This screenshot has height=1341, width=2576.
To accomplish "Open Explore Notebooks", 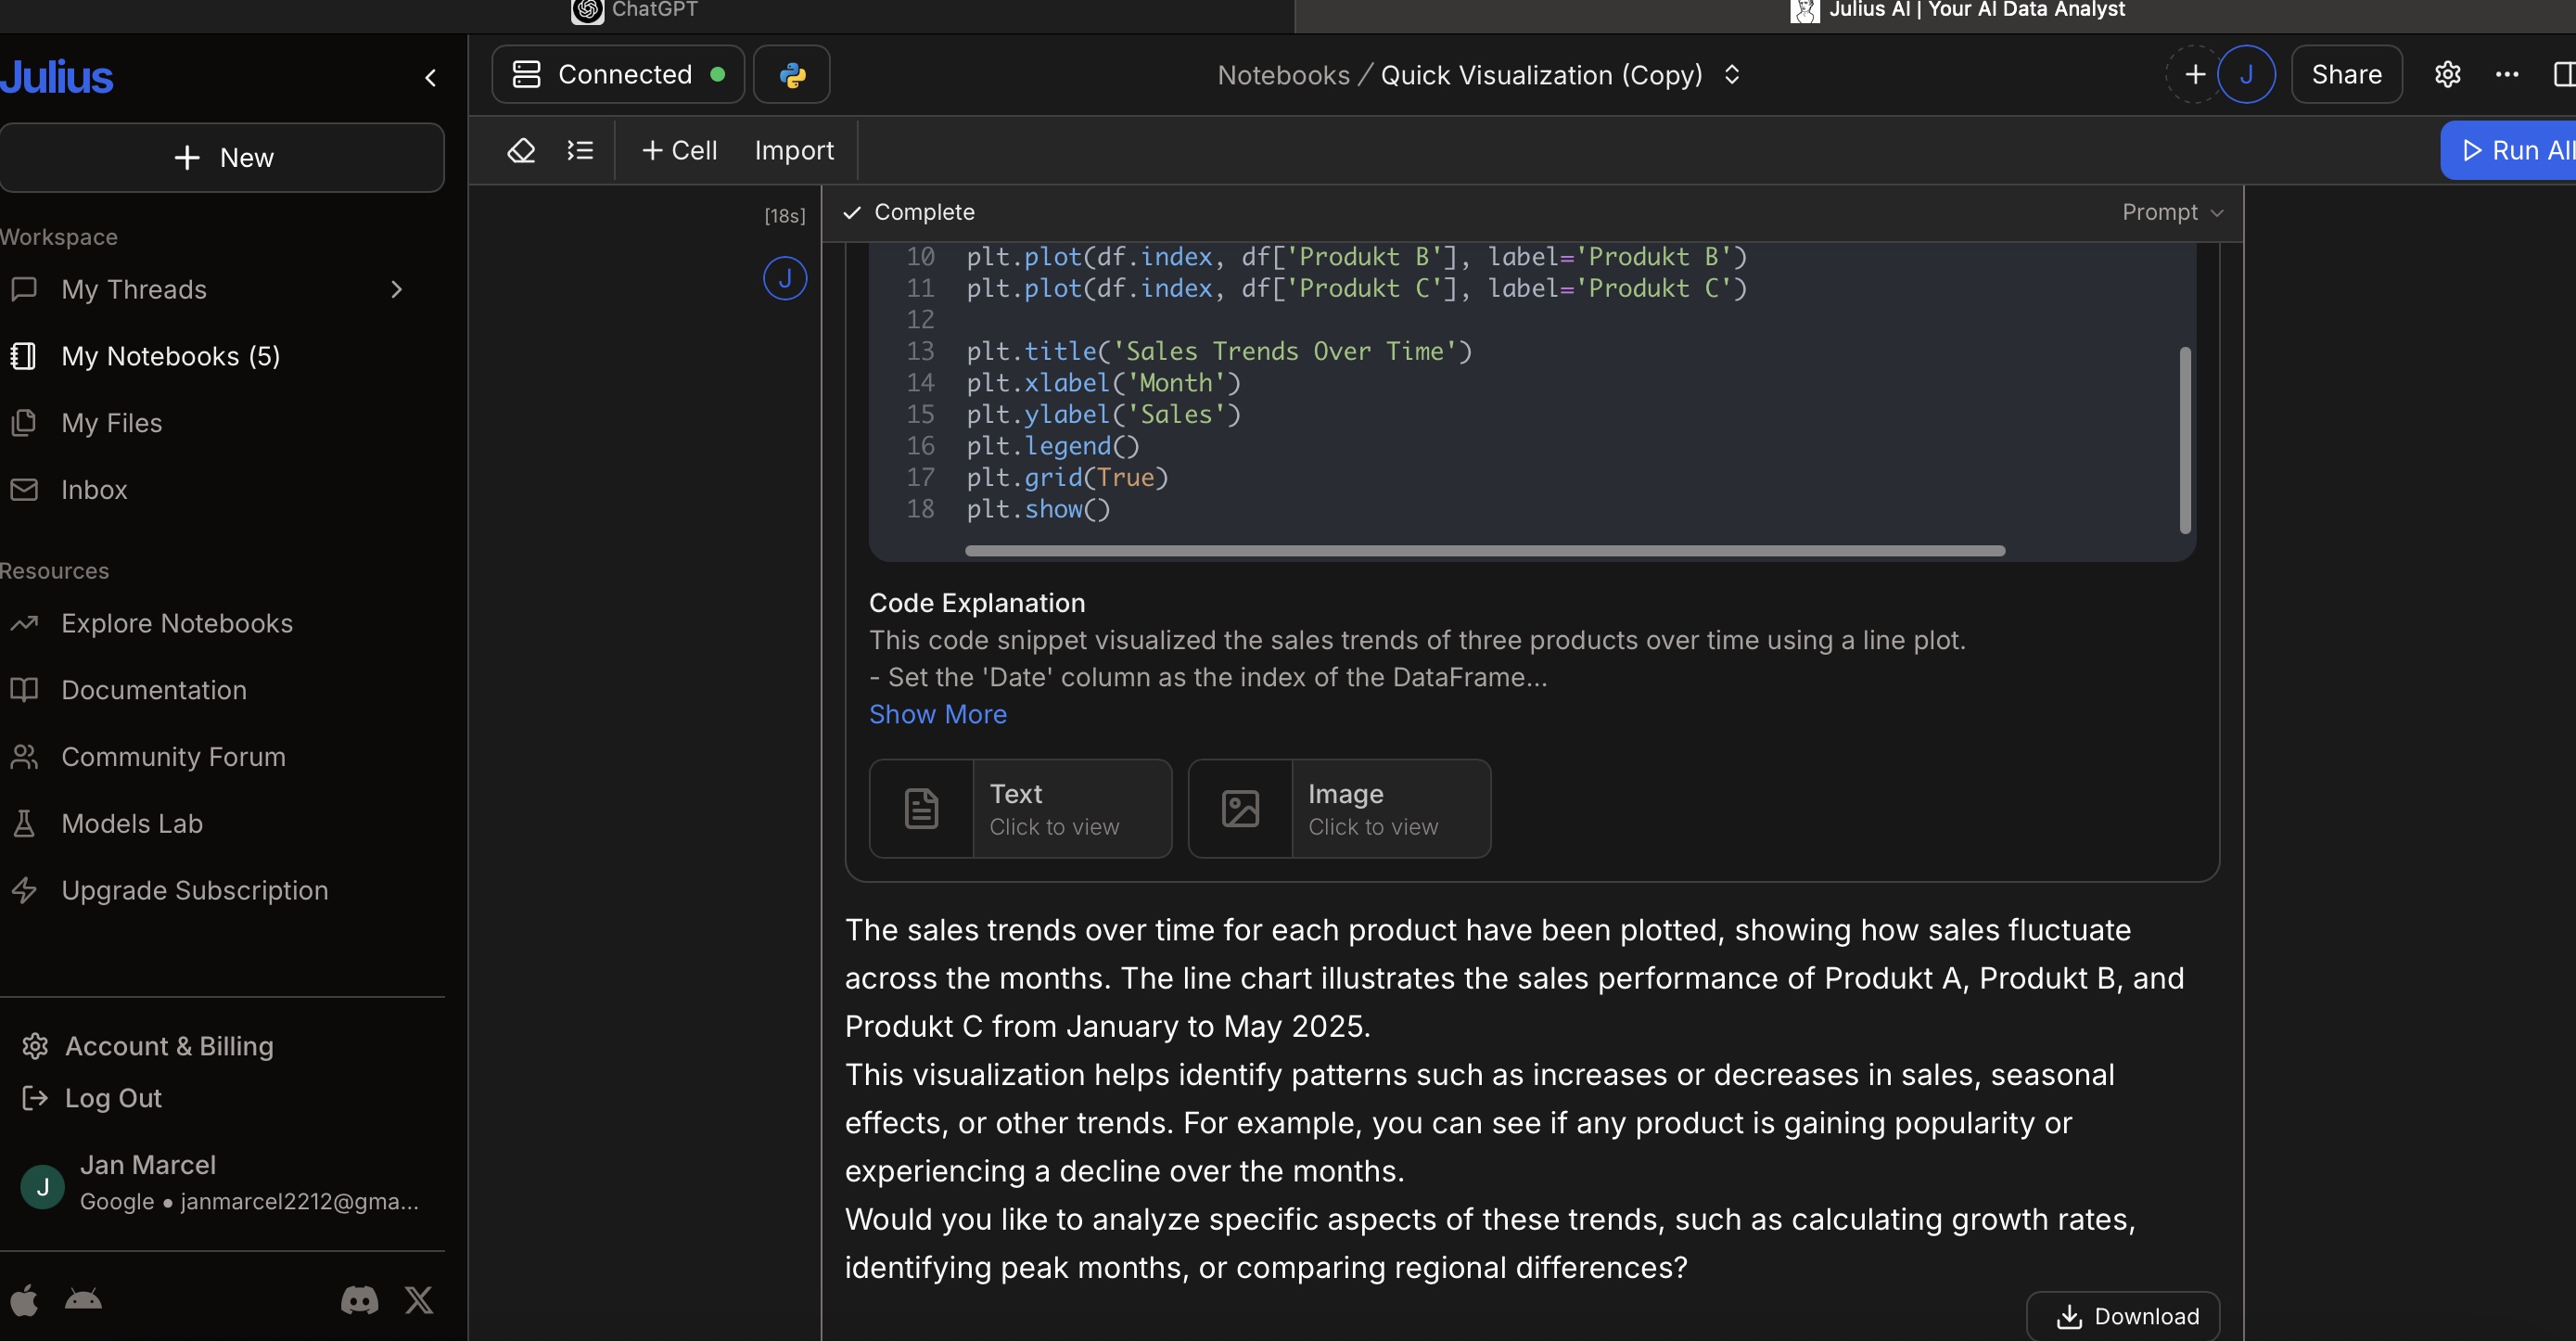I will (177, 623).
